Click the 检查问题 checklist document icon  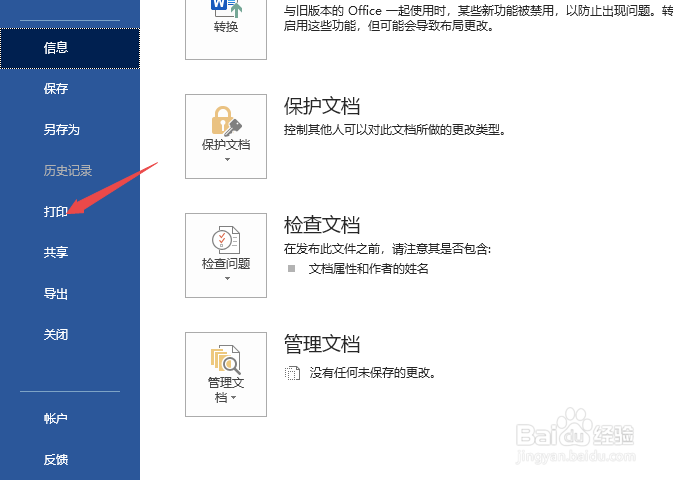(226, 240)
